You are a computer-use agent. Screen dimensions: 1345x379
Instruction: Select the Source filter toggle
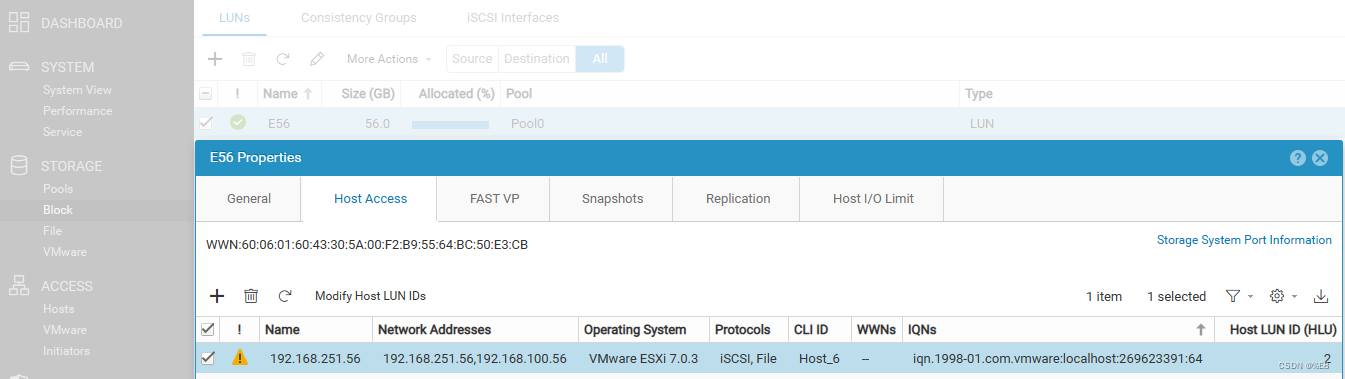[x=472, y=59]
